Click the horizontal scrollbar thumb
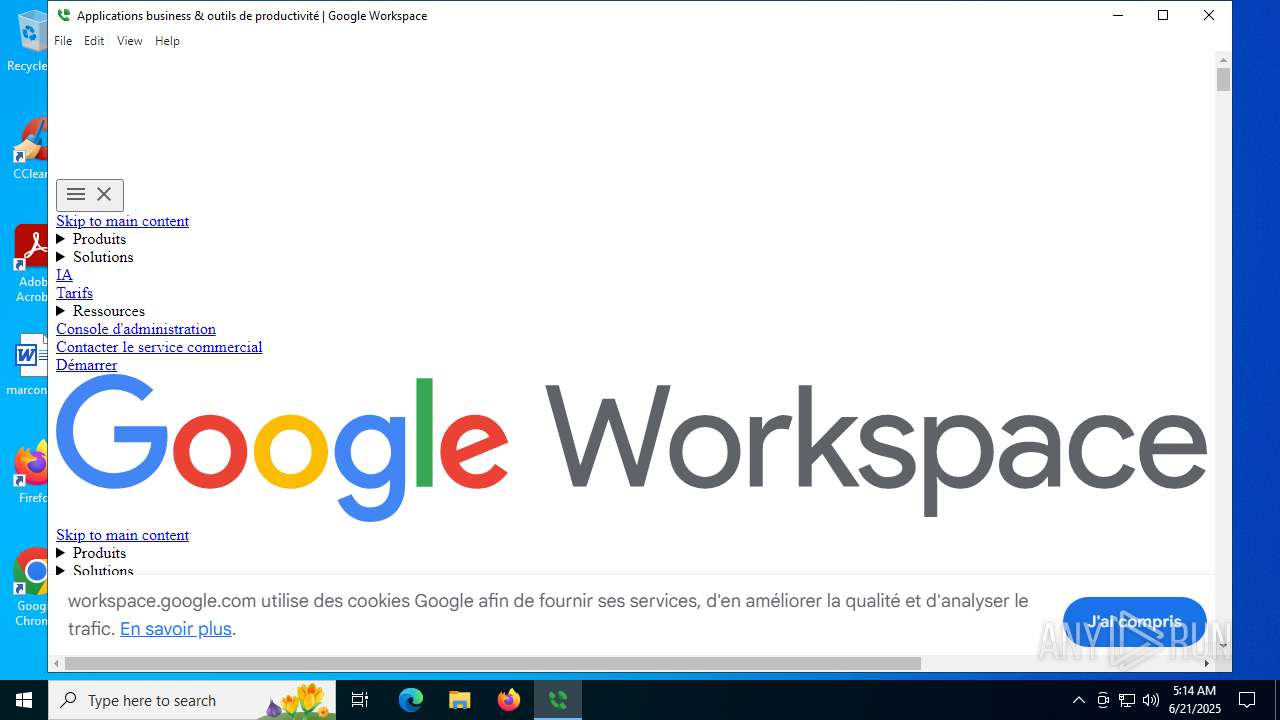 (x=492, y=663)
